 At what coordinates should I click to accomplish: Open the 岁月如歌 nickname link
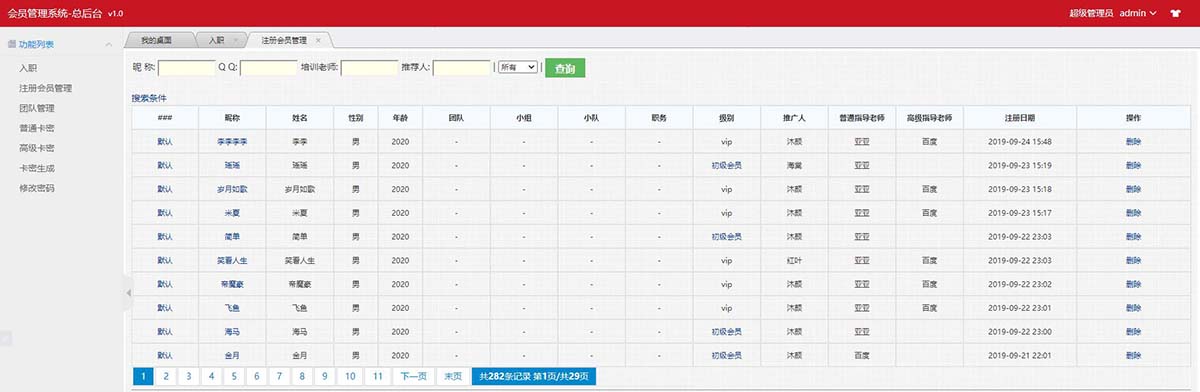[x=232, y=189]
